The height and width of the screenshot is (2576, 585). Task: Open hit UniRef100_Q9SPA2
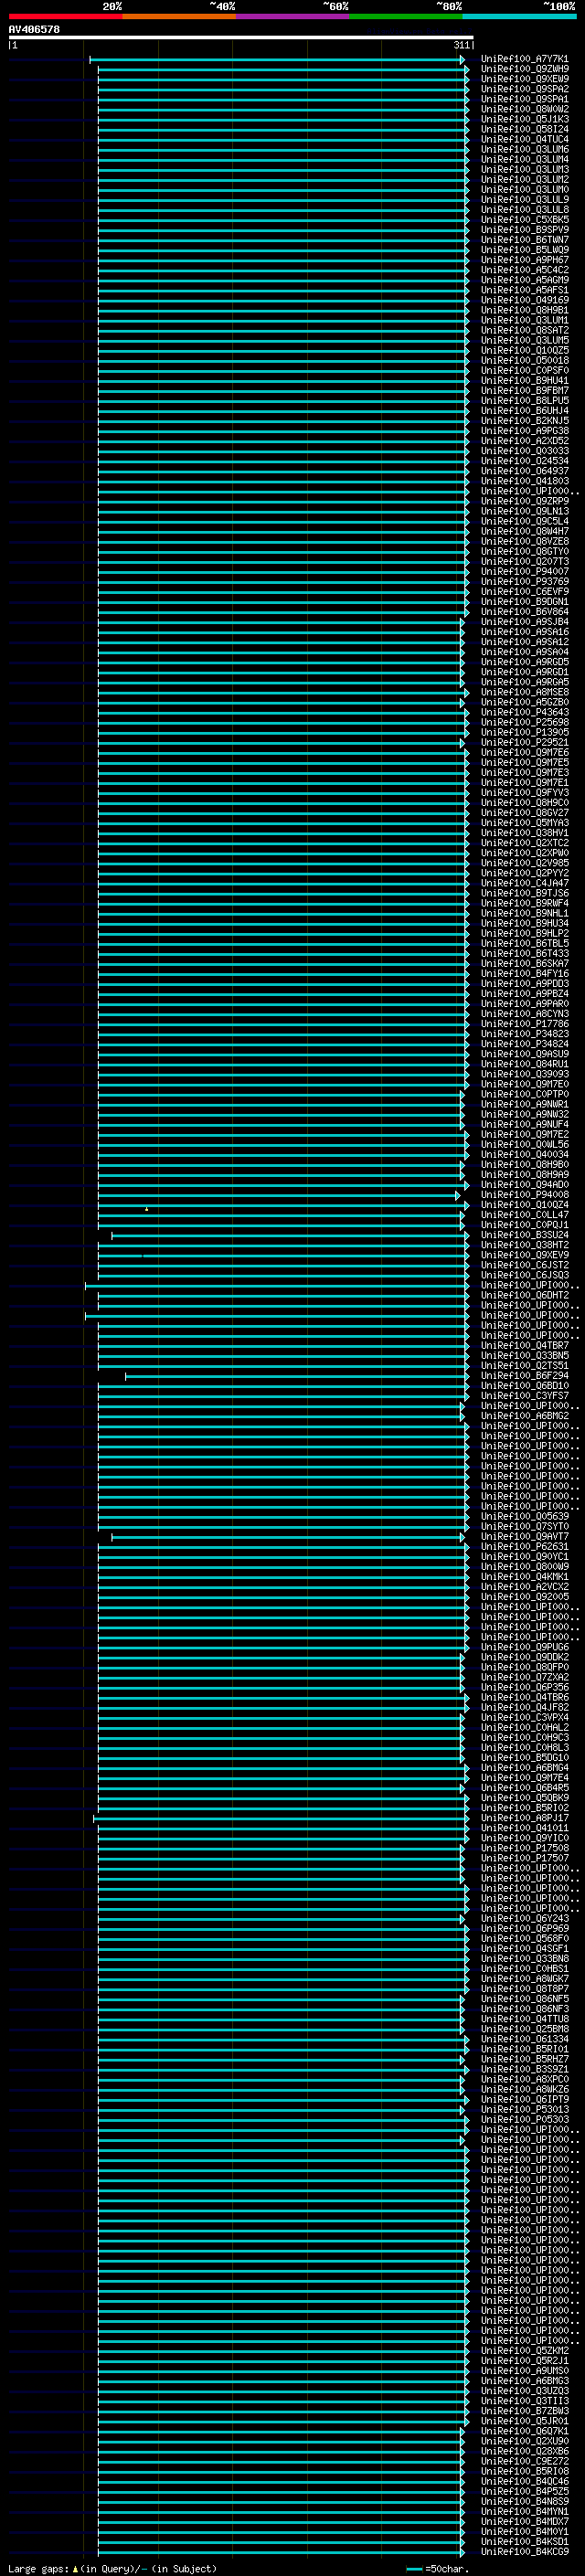click(524, 89)
